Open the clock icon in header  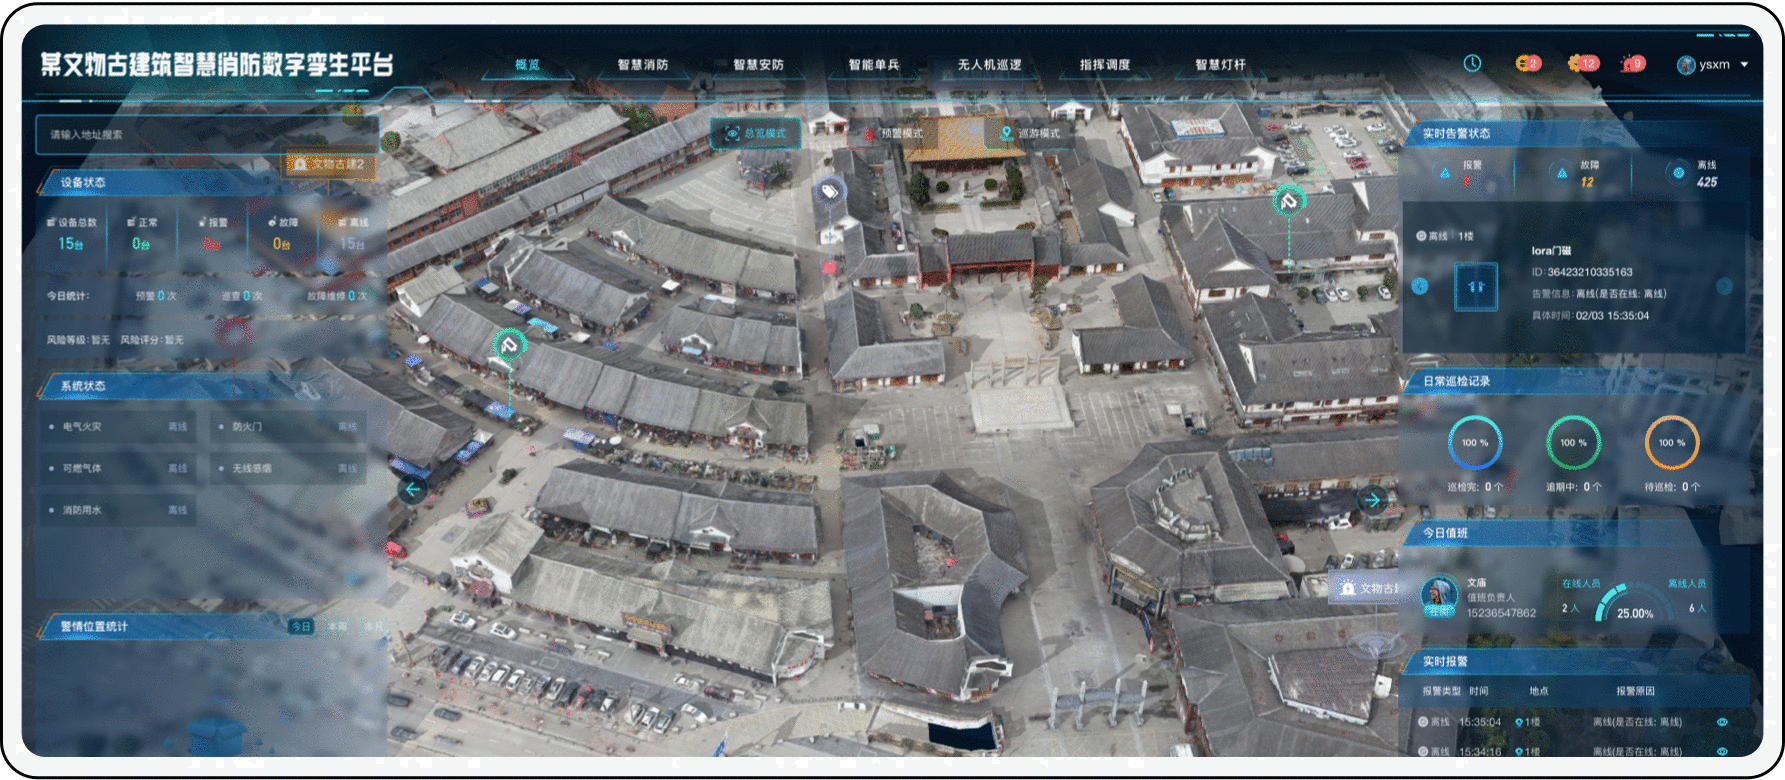[x=1472, y=63]
